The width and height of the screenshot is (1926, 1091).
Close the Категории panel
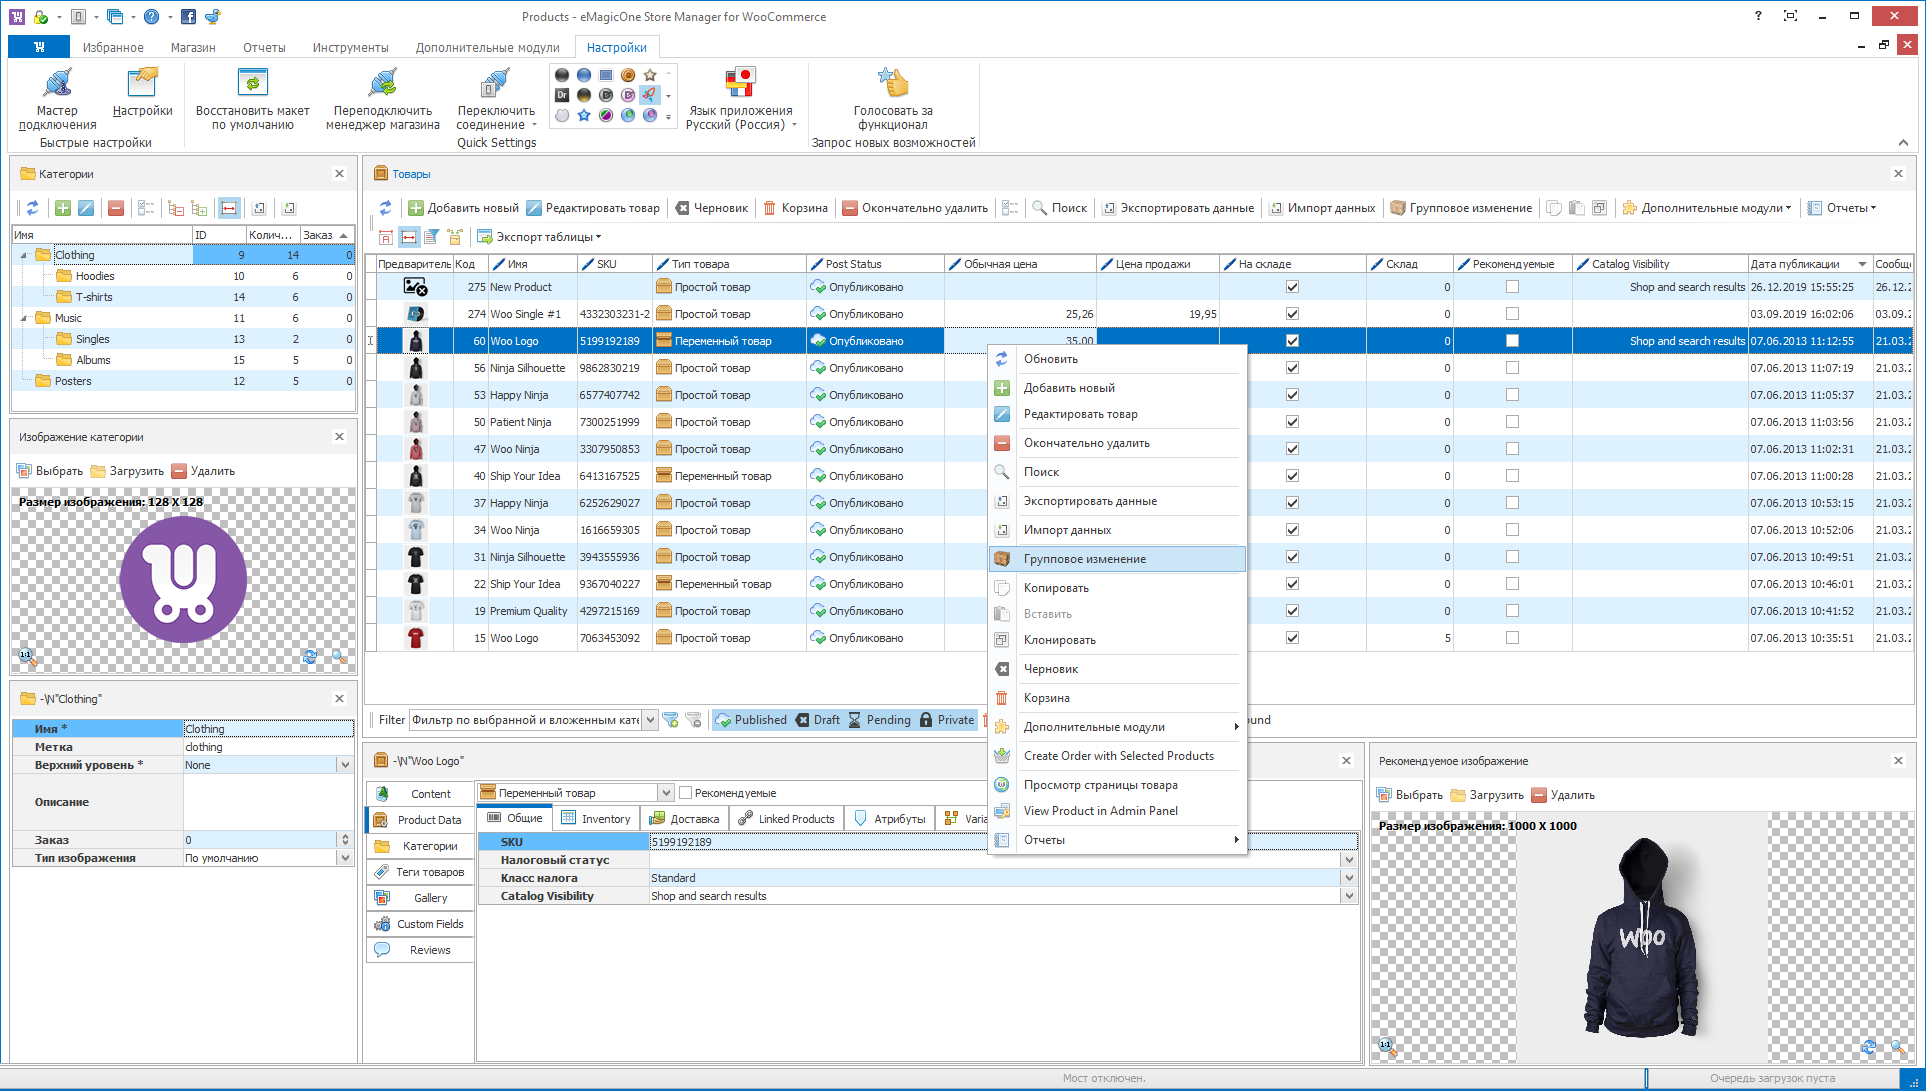339,174
